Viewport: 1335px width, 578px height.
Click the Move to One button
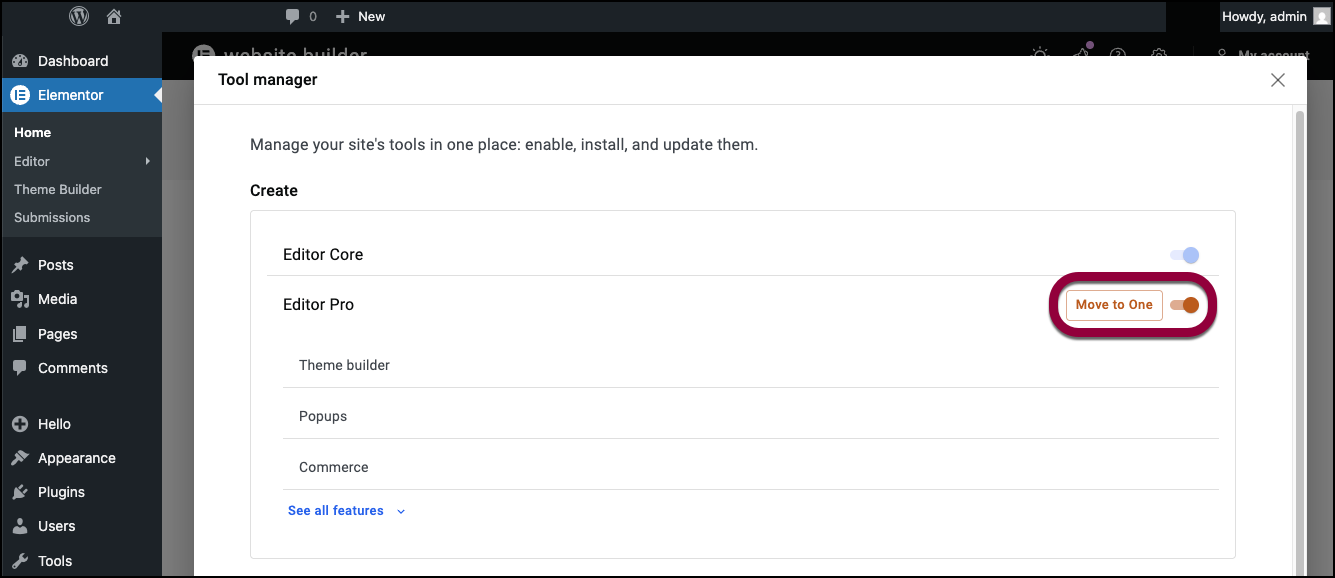(x=1113, y=305)
